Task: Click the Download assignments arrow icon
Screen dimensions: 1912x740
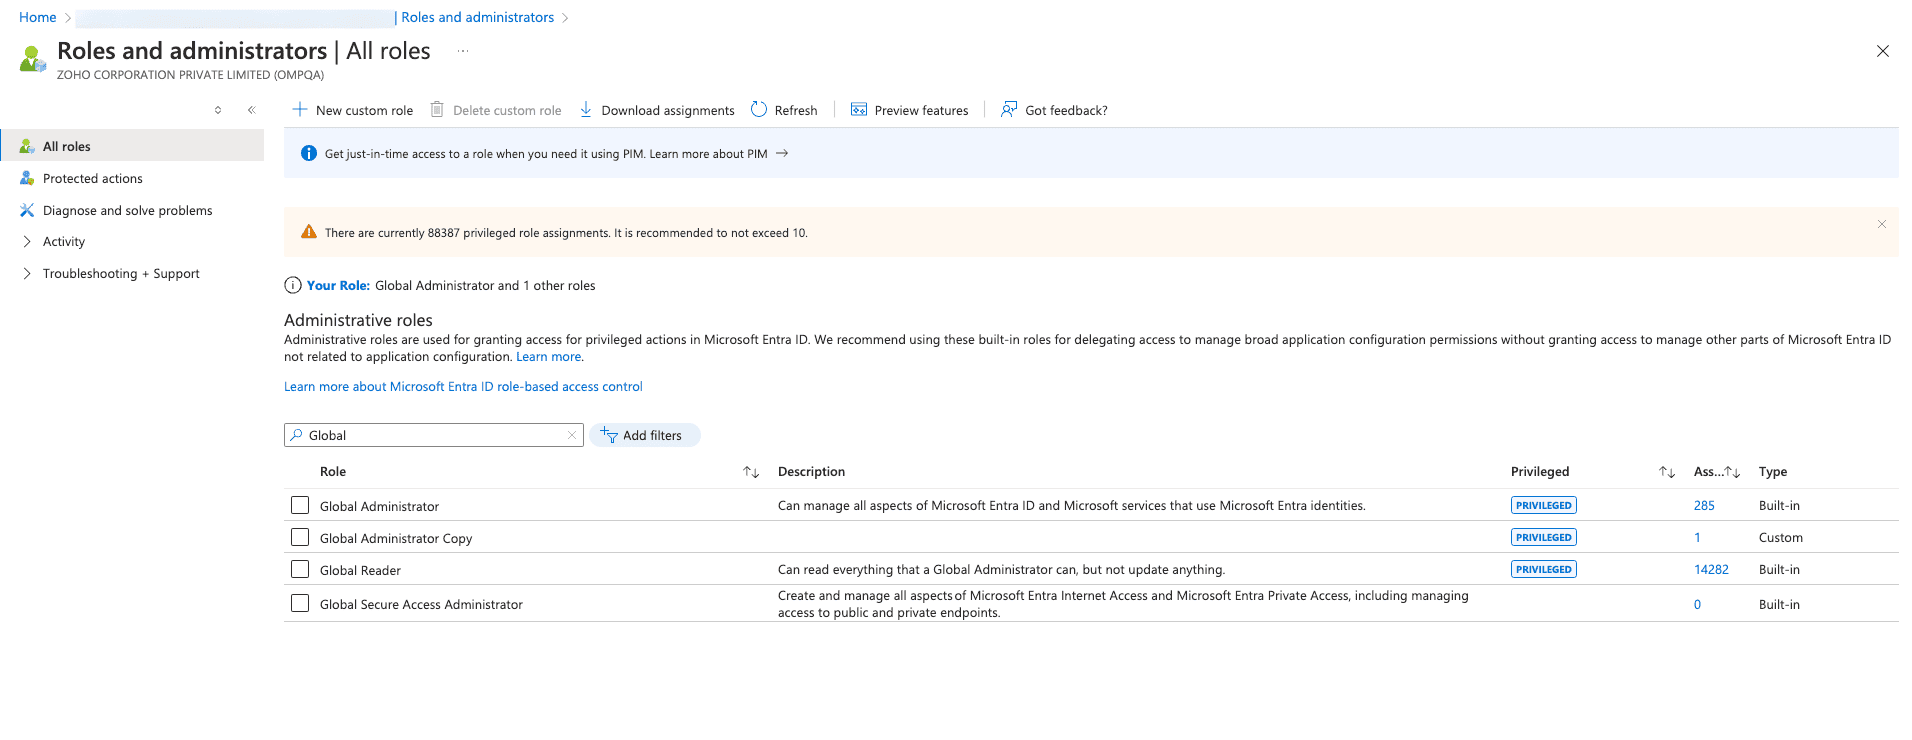Action: point(586,110)
